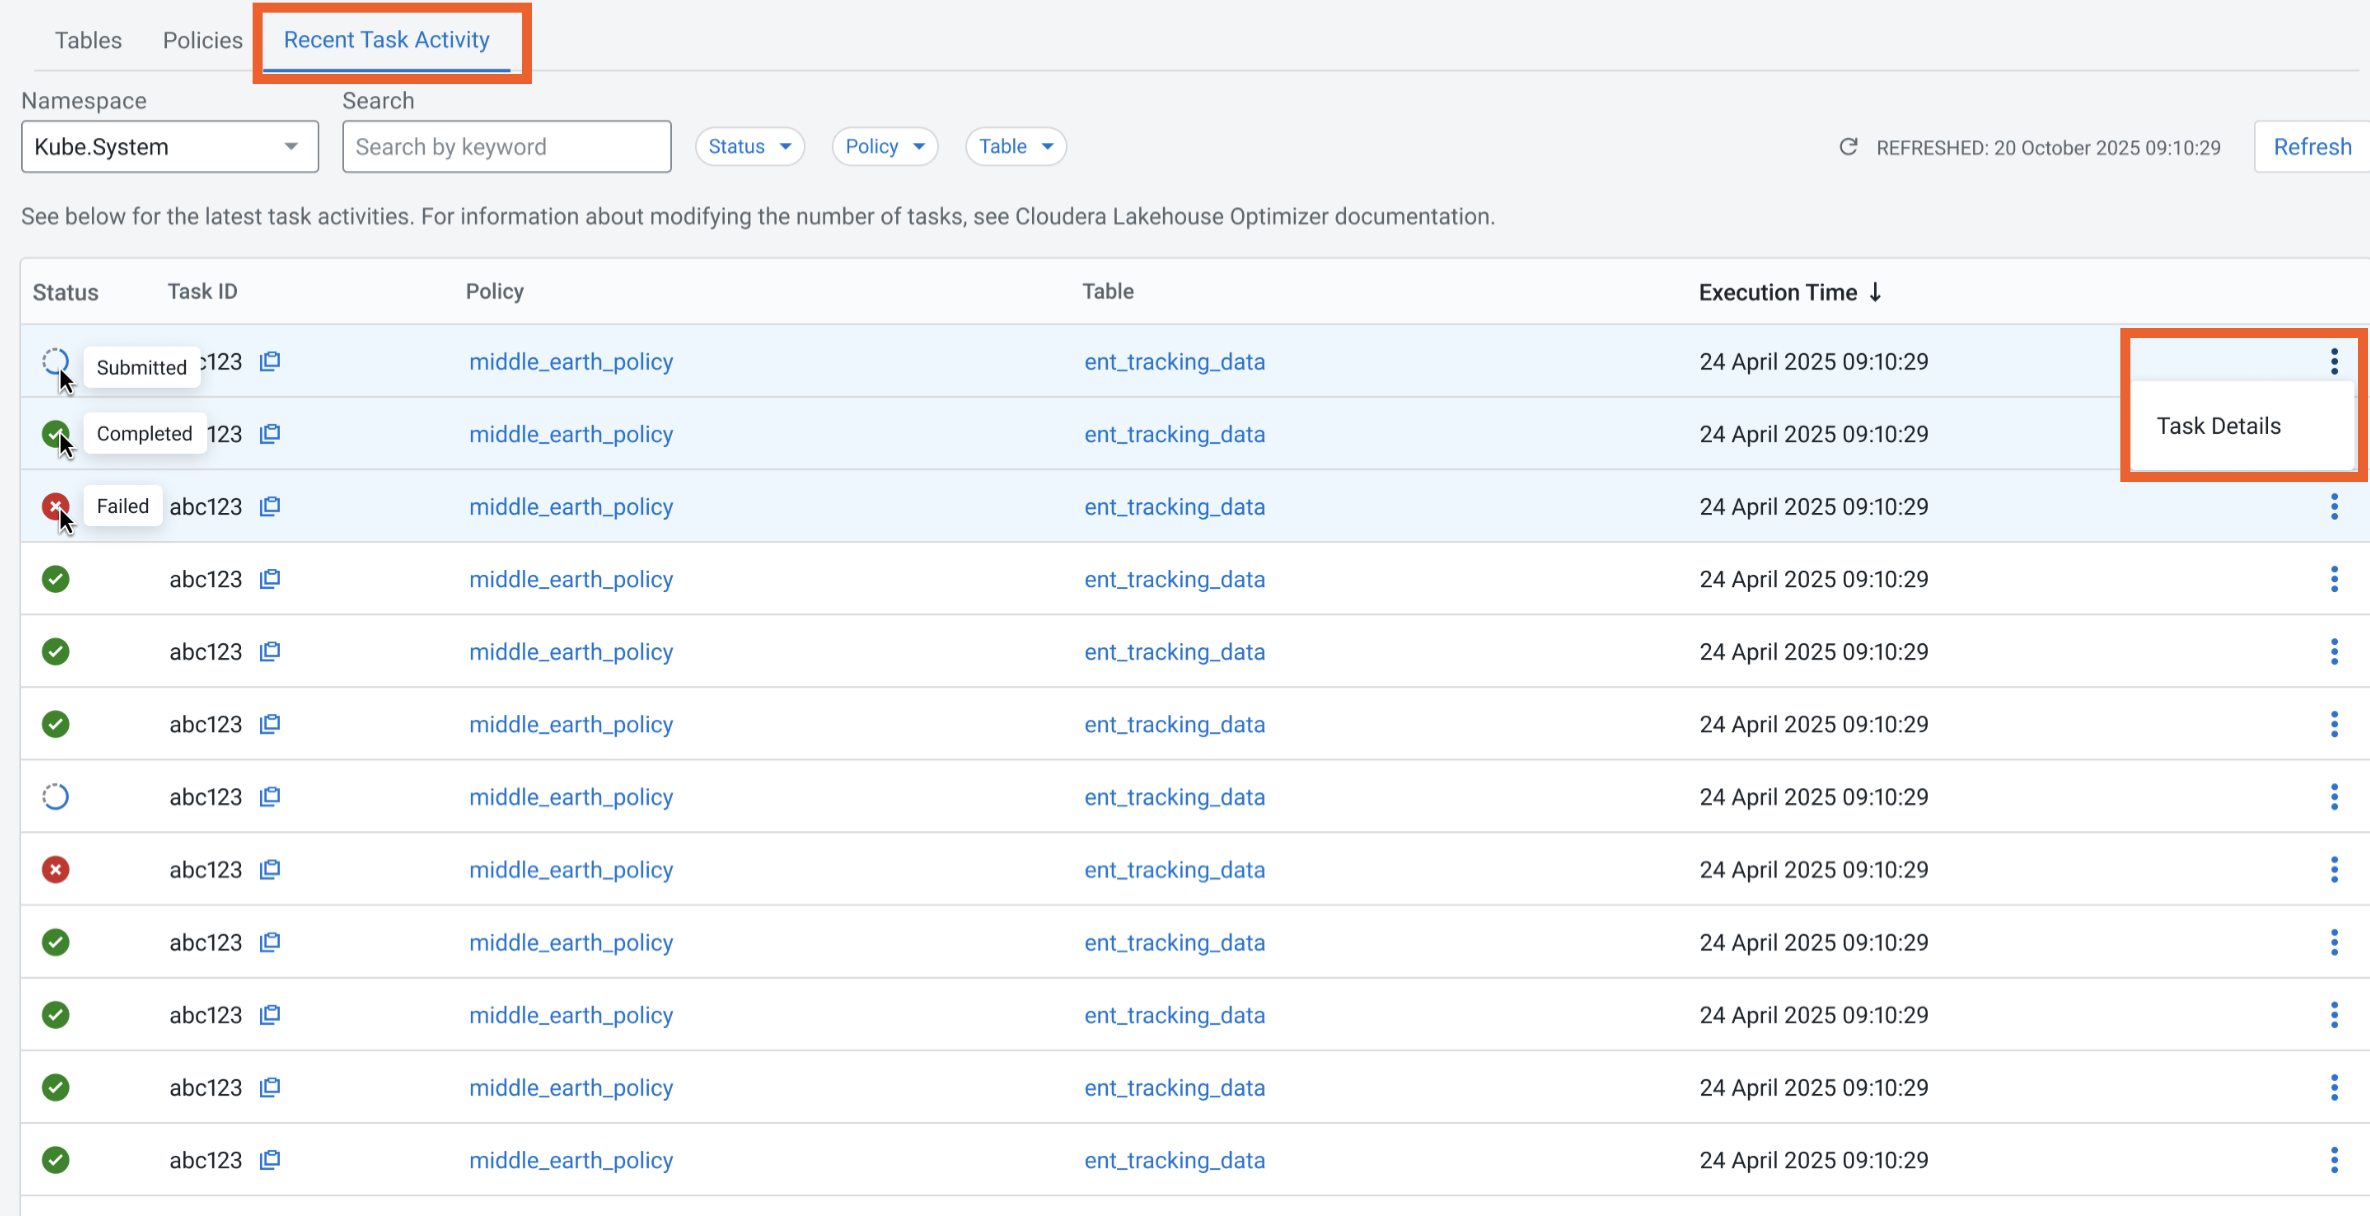Open the kebab menu on the last row

[x=2334, y=1160]
